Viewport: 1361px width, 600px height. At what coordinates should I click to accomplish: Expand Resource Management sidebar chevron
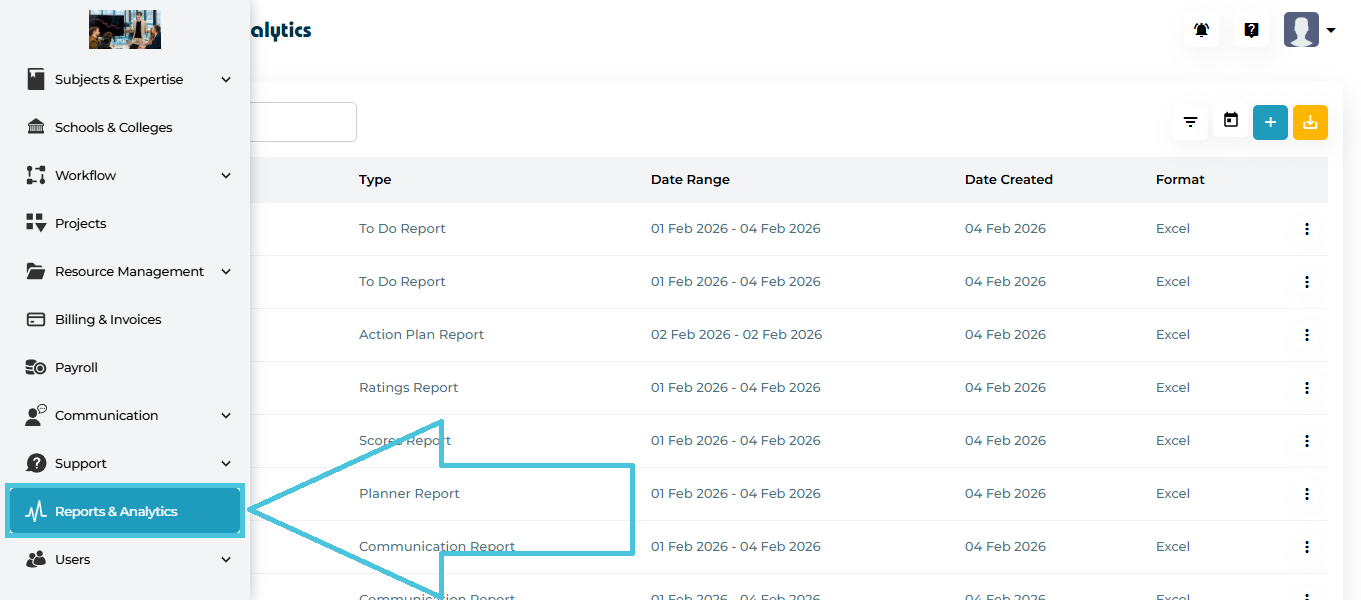click(226, 272)
